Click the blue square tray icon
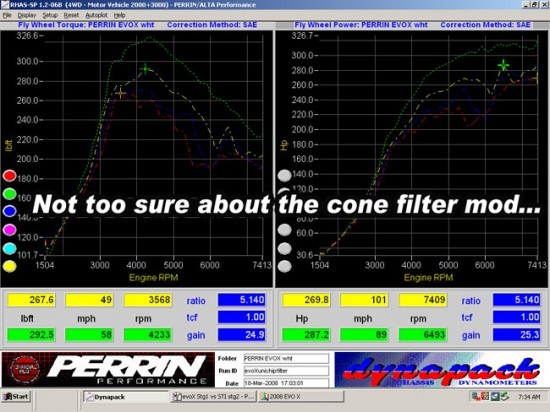The width and height of the screenshot is (550, 412). point(495,397)
